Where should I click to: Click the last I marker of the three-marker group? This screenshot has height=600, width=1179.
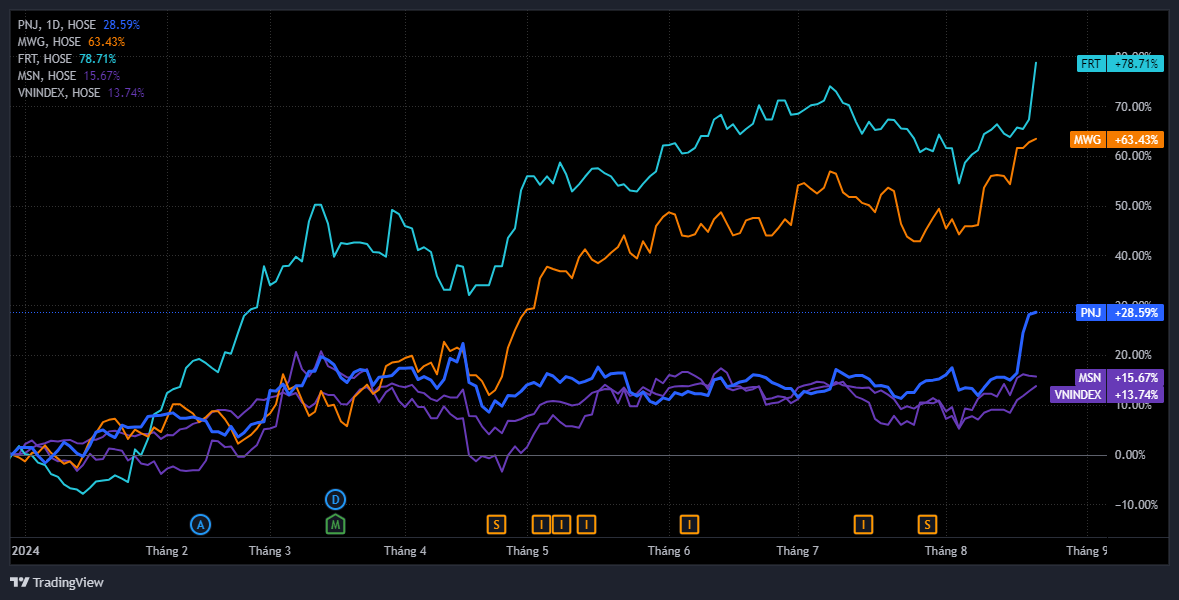tap(586, 524)
